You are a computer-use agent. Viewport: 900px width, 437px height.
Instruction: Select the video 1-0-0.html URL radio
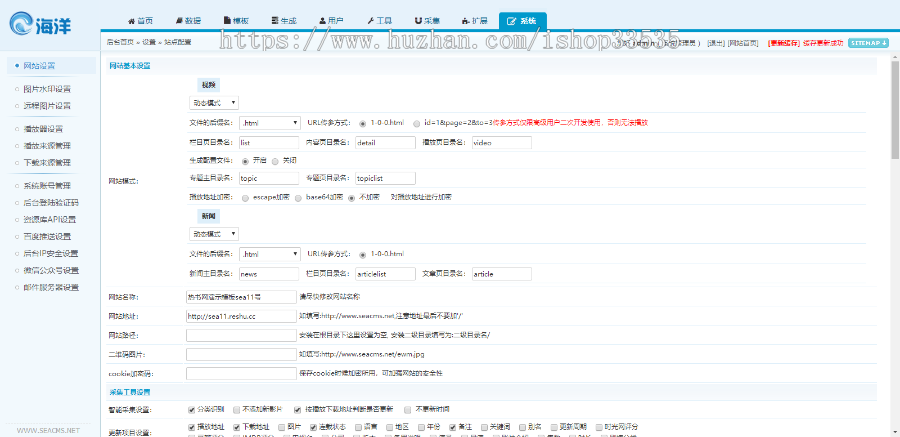tap(363, 123)
